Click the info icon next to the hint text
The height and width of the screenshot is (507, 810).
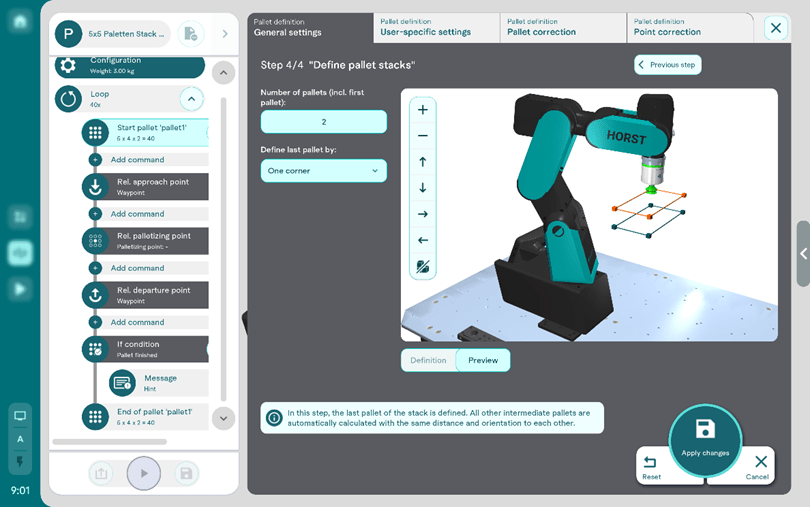click(x=274, y=418)
